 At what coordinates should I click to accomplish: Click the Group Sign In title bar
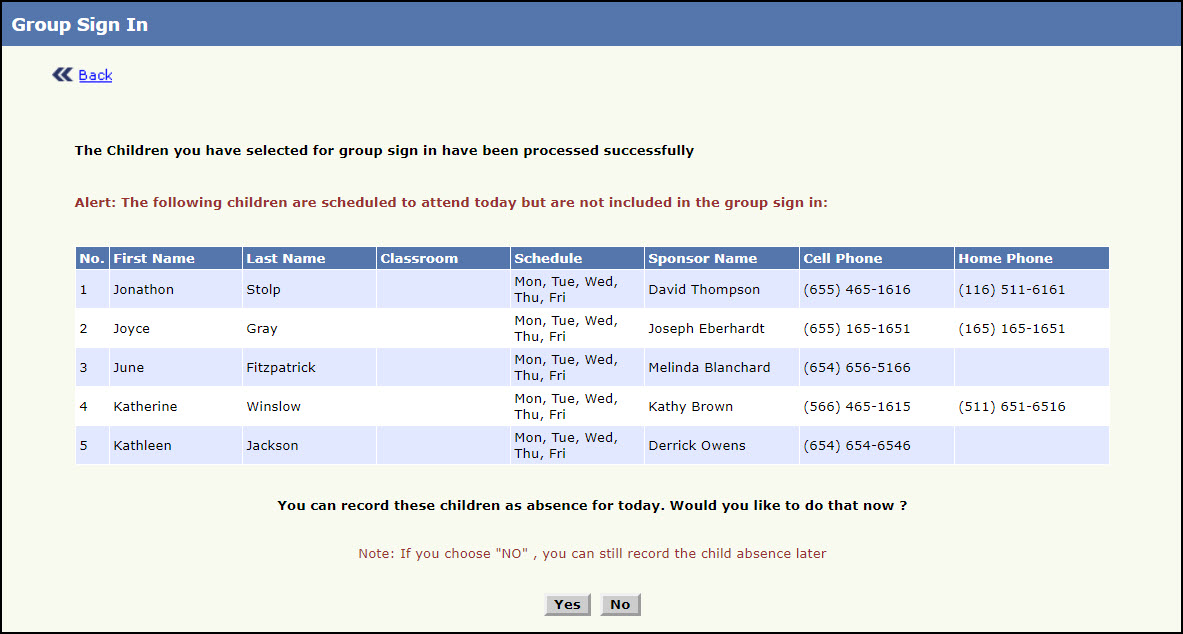[79, 24]
